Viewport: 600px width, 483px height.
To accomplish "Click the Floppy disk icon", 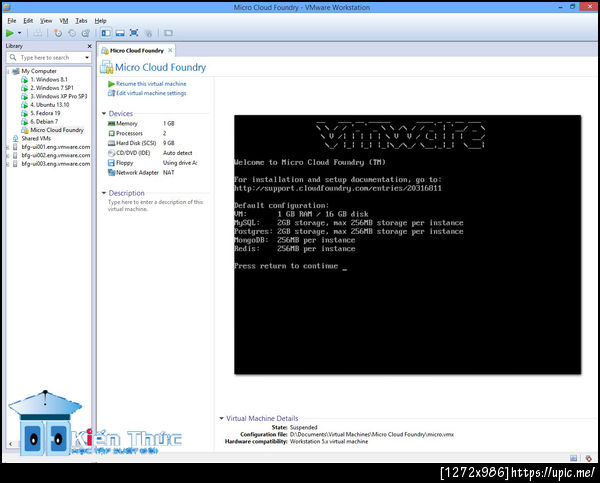I will click(111, 163).
